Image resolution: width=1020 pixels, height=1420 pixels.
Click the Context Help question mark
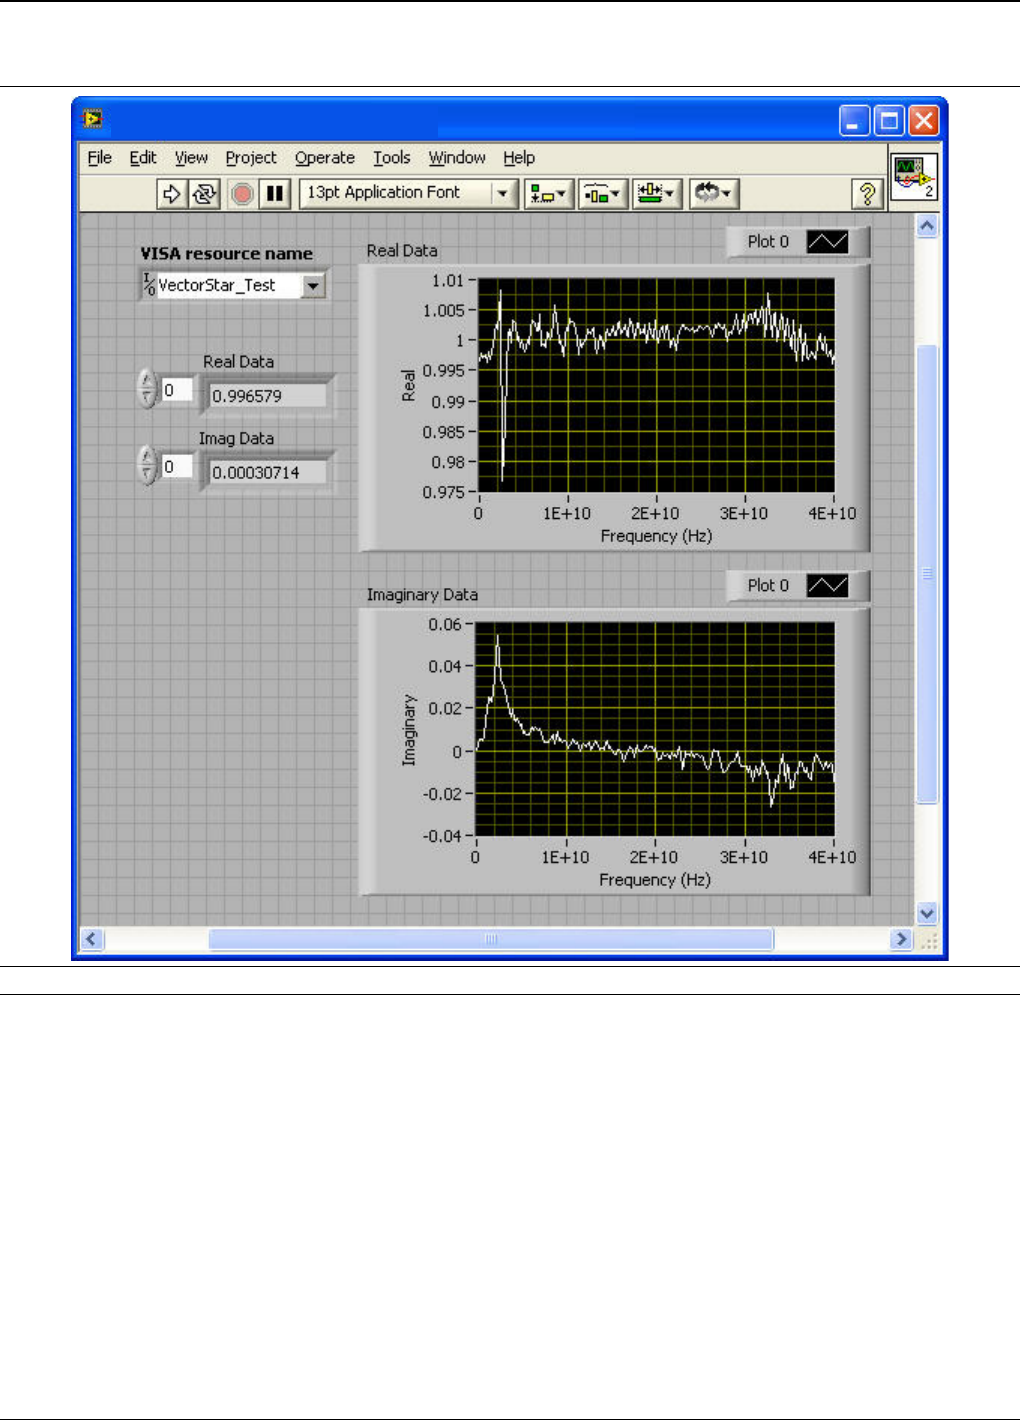(867, 193)
